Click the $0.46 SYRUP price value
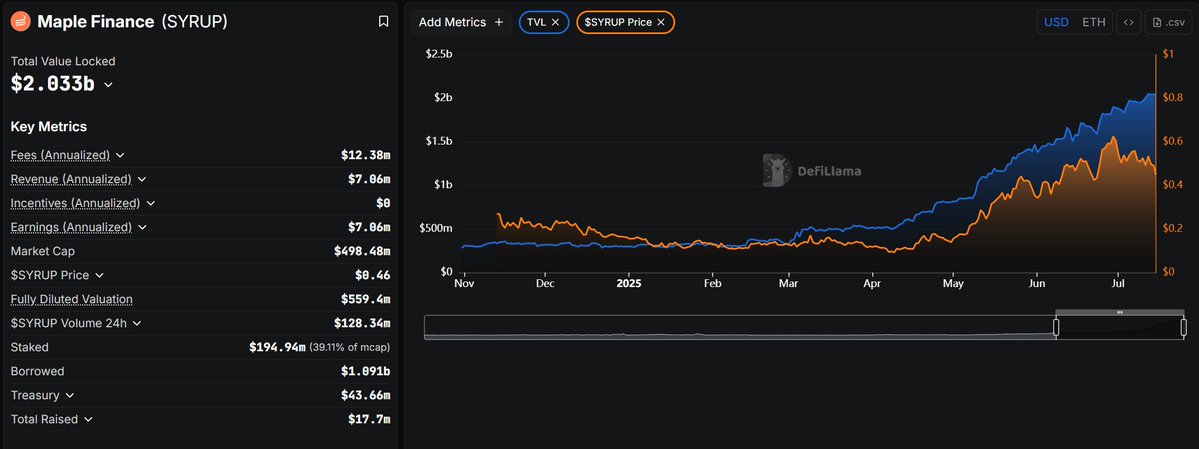The image size is (1199, 449). 372,275
